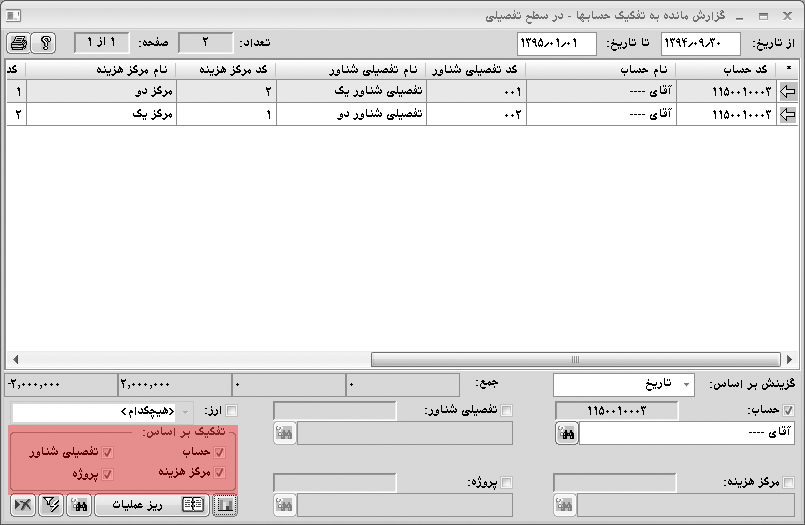Click the help question-mark icon
Screen dimensions: 805x525
45,43
